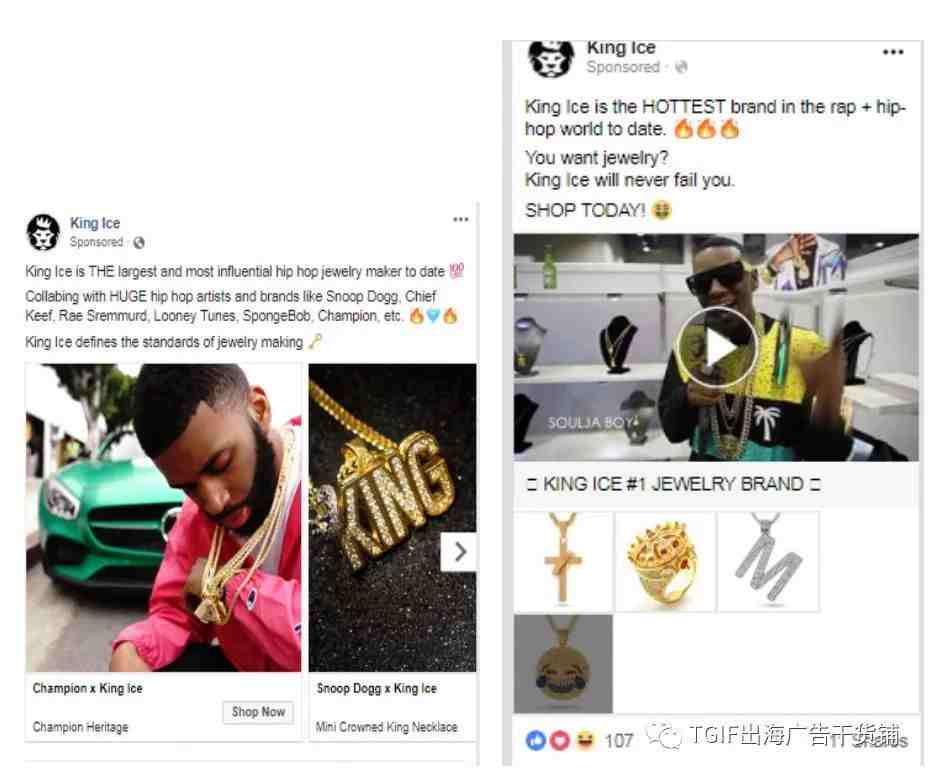The width and height of the screenshot is (930, 776).
Task: Open the left ad's King Ice lion avatar
Action: pyautogui.click(x=43, y=232)
